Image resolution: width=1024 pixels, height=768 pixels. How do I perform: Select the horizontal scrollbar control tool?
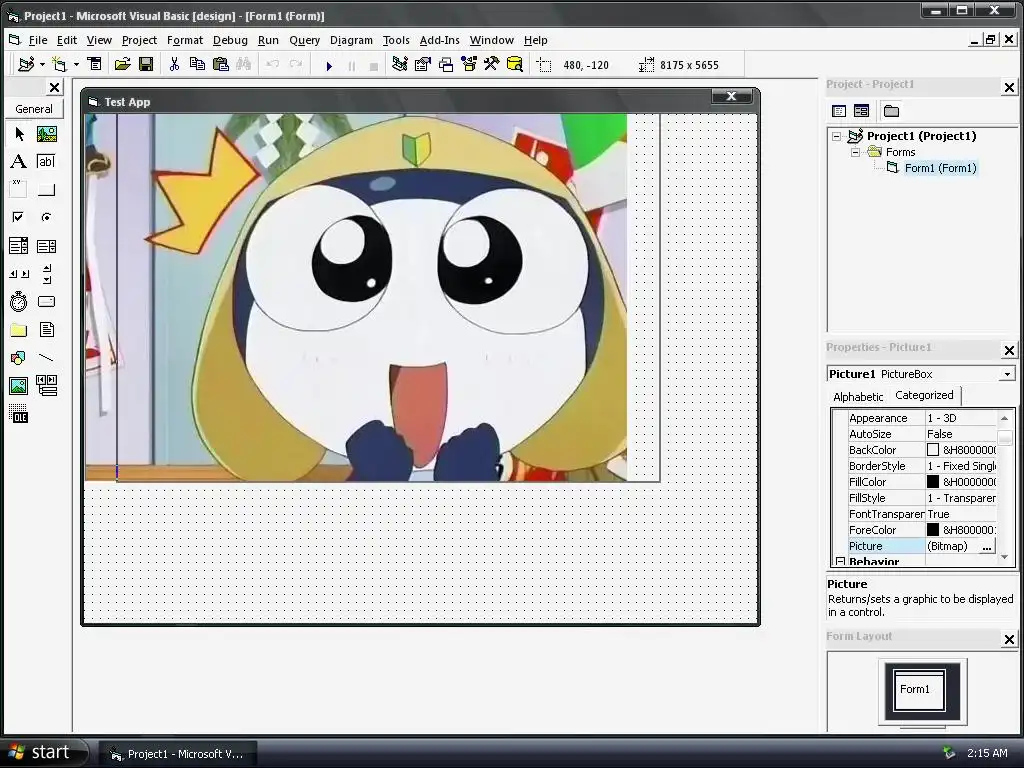coord(19,274)
